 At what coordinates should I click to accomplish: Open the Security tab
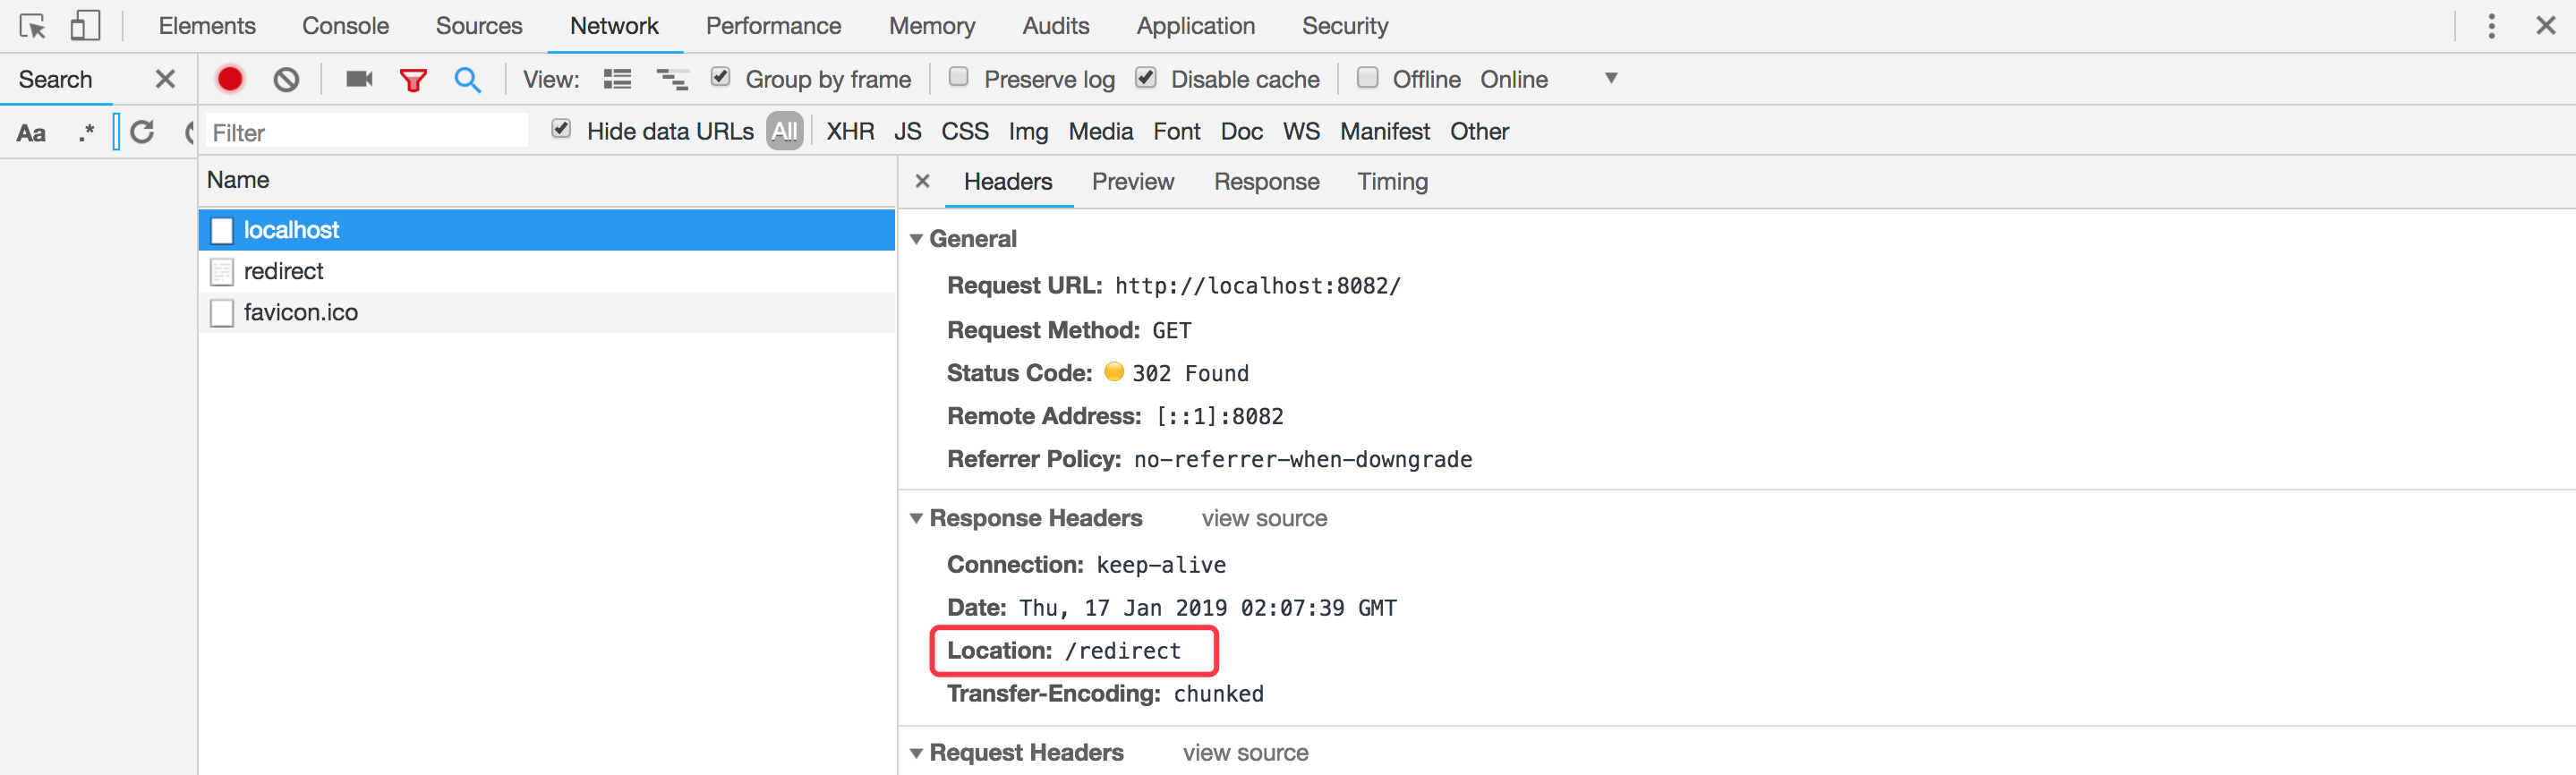tap(1344, 26)
